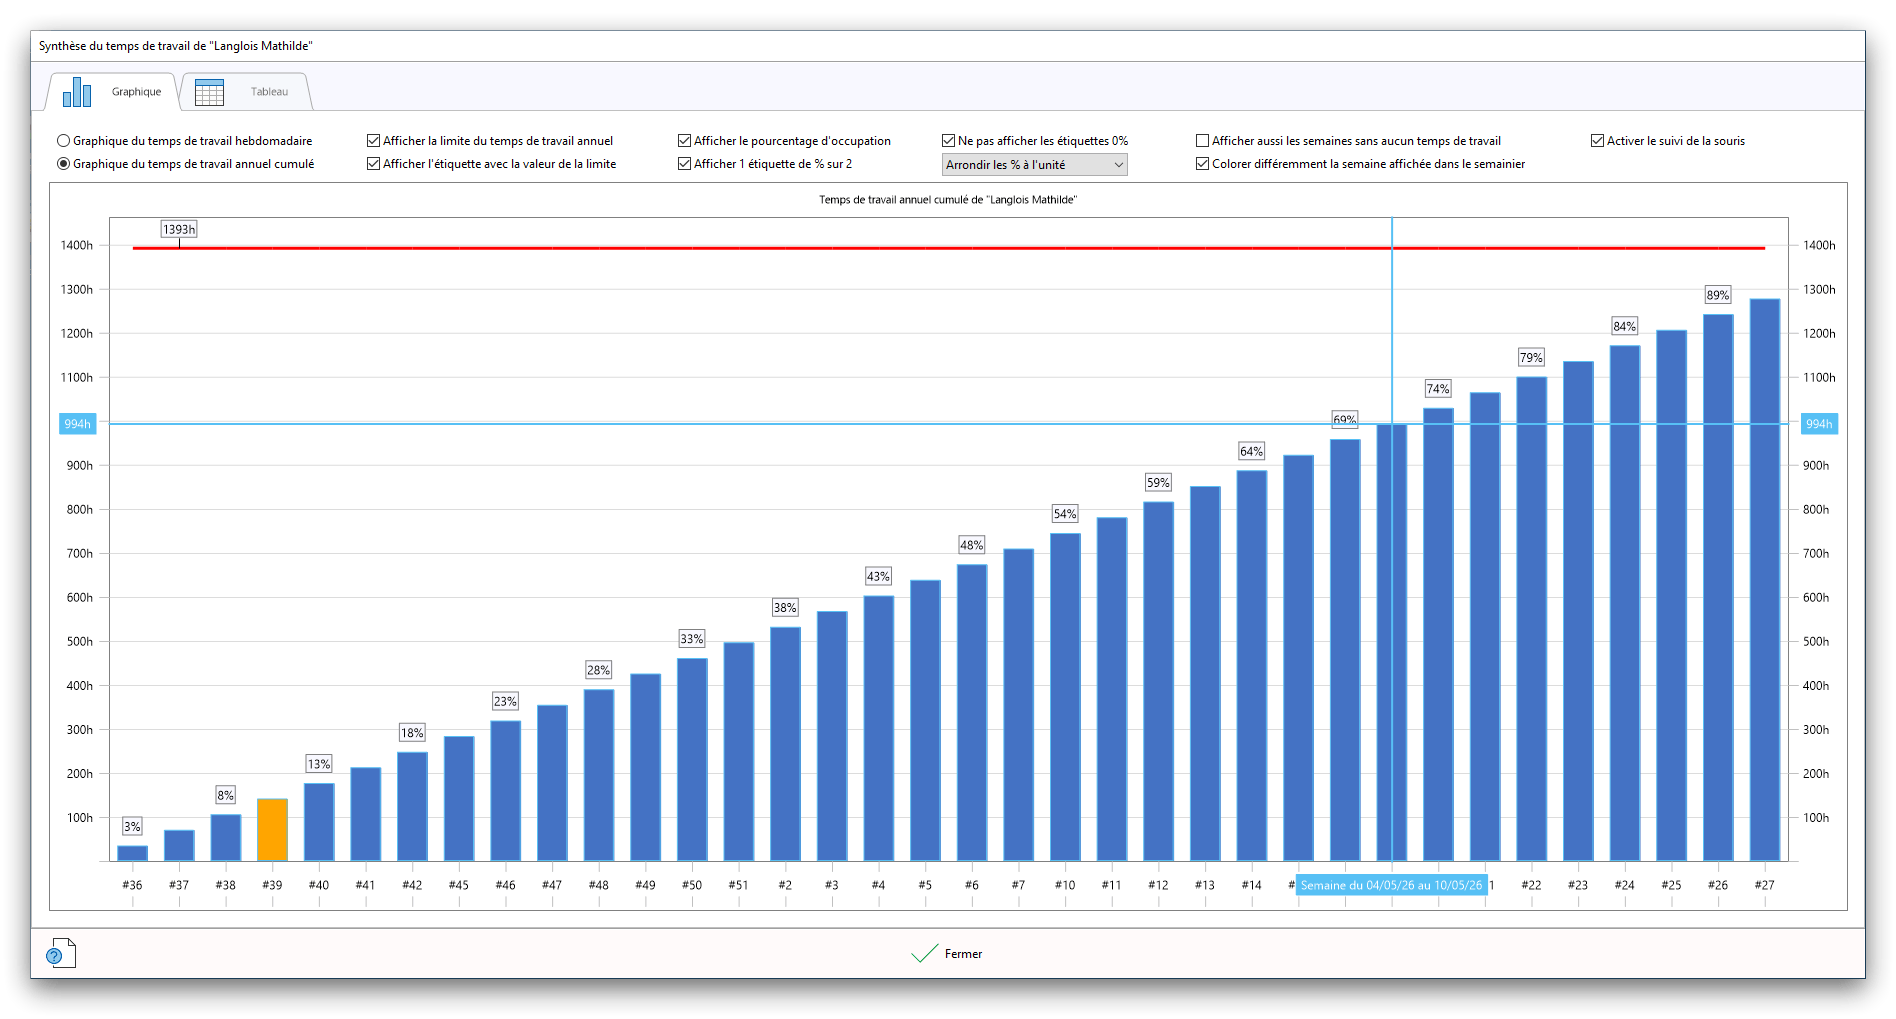Toggle 'Afficher 1 étiquette de % sur 2'
This screenshot has width=1896, height=1019.
(685, 164)
